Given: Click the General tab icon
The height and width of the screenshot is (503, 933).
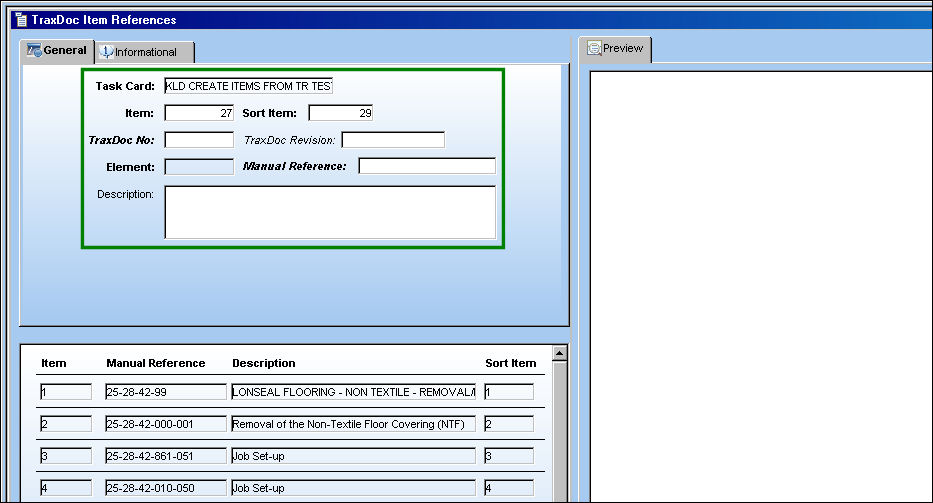Looking at the screenshot, I should tap(34, 50).
